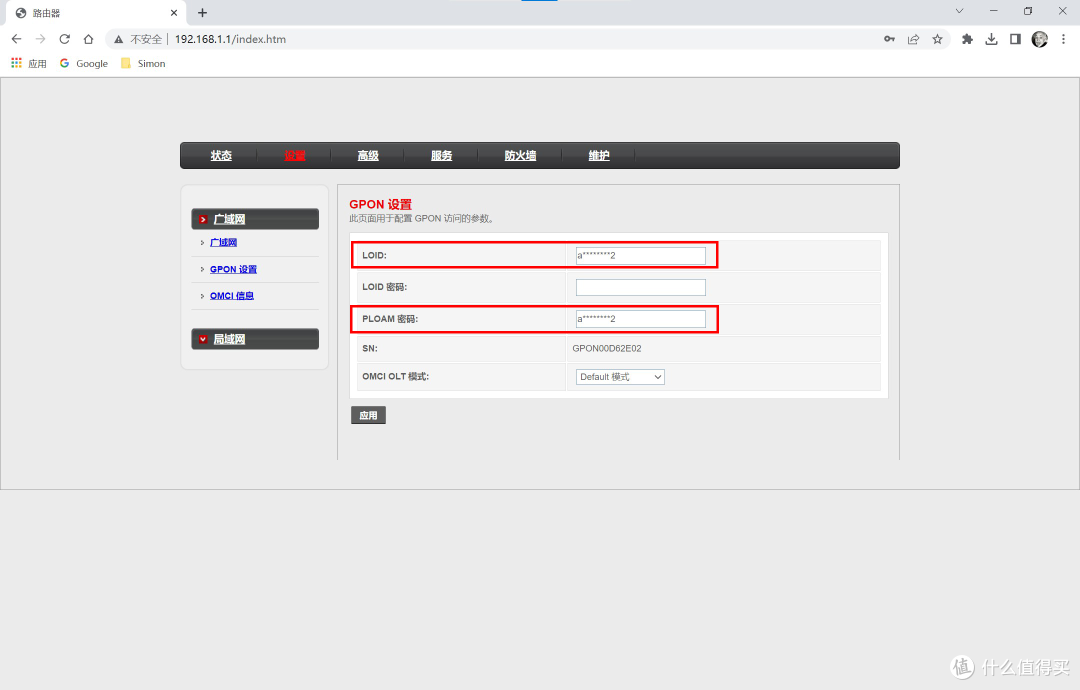Screen dimensions: 1080x690
Task: Open the Simon bookmarks folder
Action: (143, 63)
